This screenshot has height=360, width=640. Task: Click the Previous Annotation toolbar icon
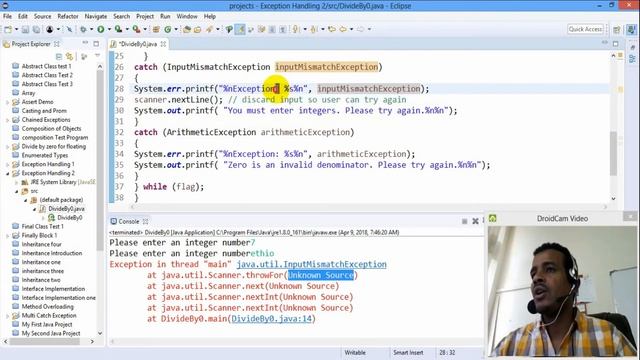(314, 29)
